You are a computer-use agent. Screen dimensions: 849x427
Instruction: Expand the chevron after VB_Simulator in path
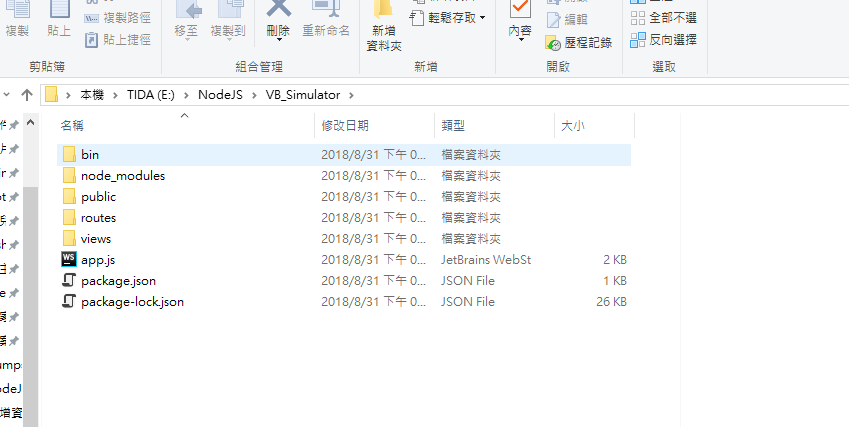pyautogui.click(x=351, y=95)
